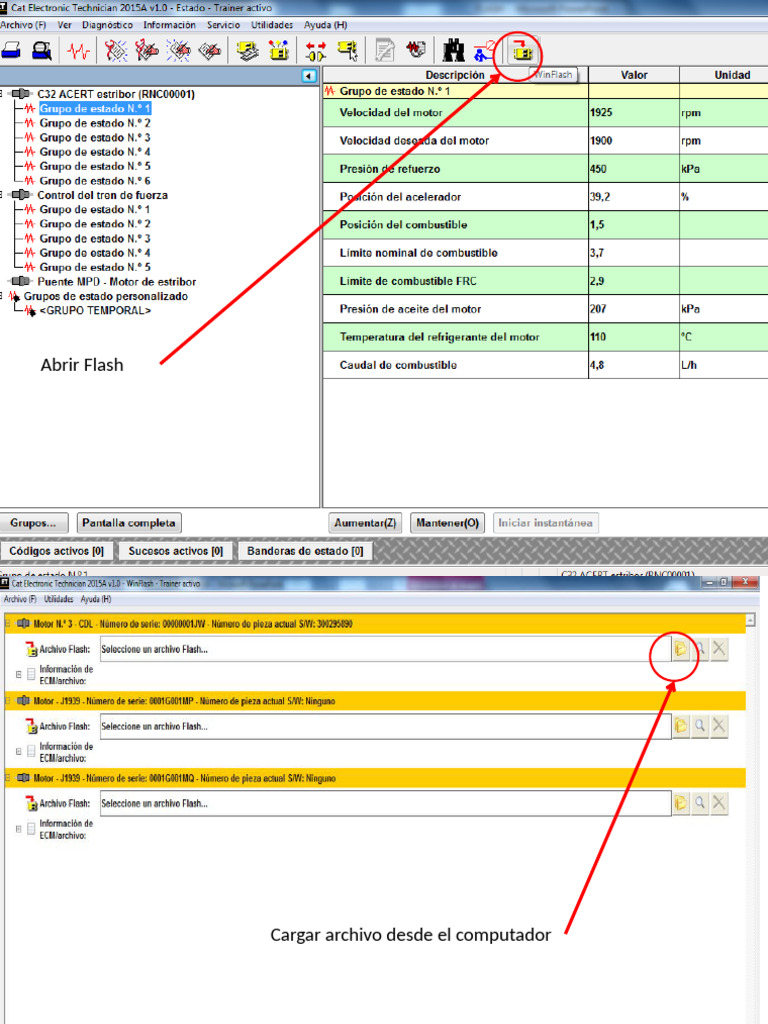Click the Presión de refuerzo row

[x=545, y=168]
